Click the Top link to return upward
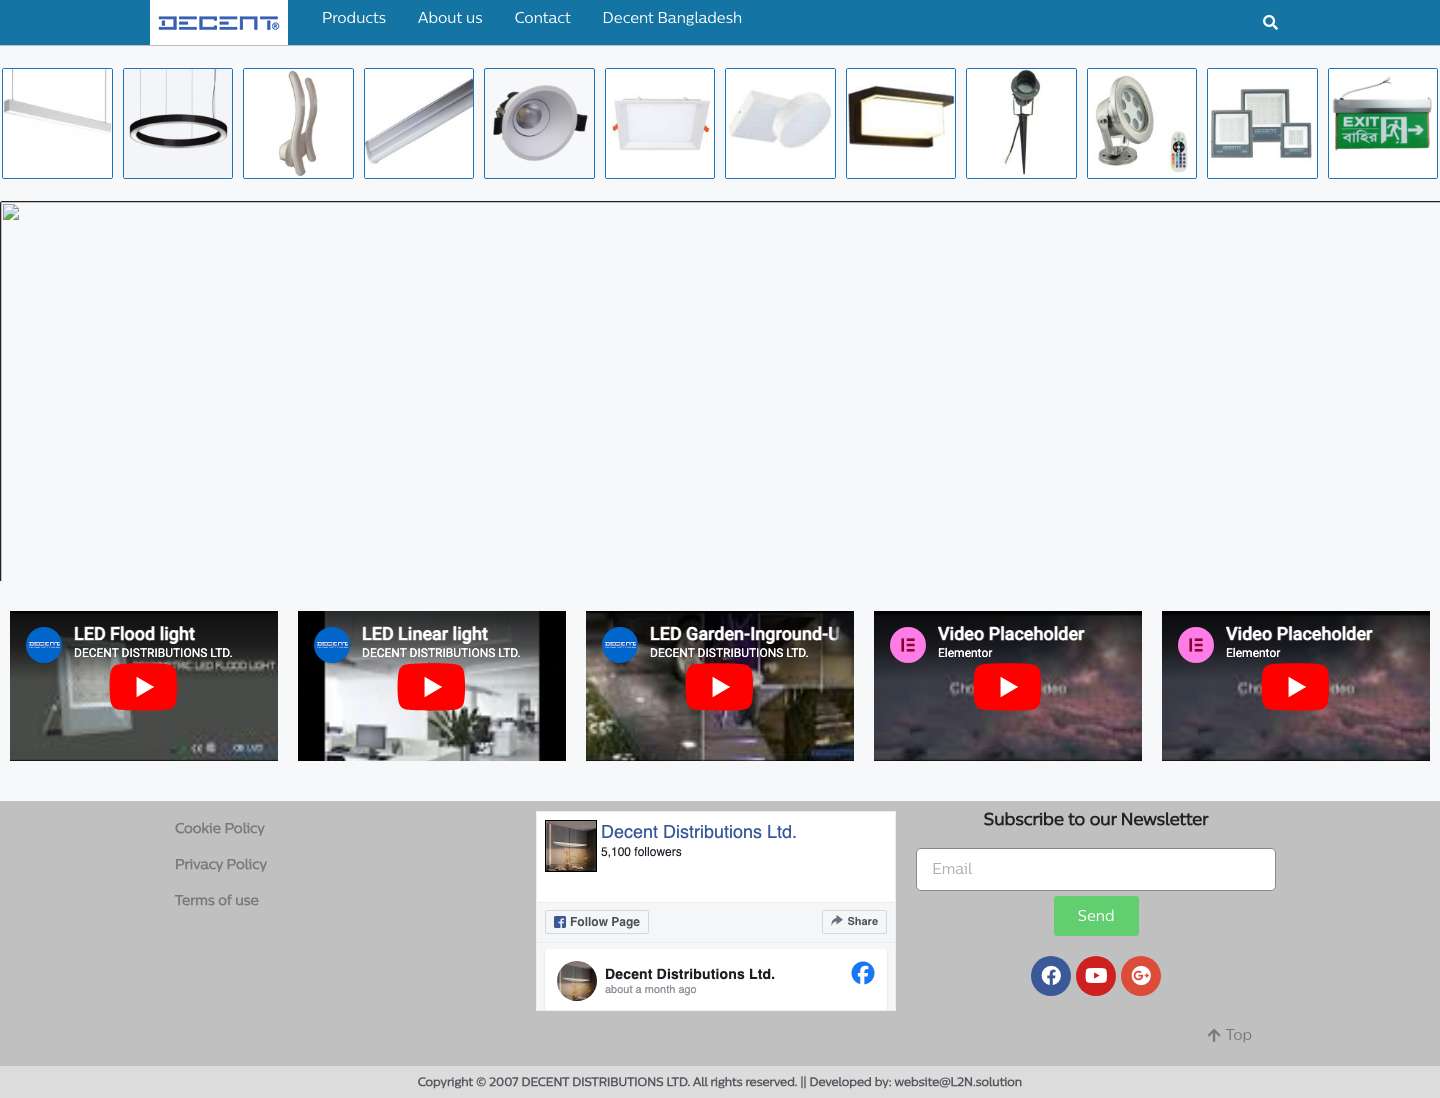 coord(1229,1035)
